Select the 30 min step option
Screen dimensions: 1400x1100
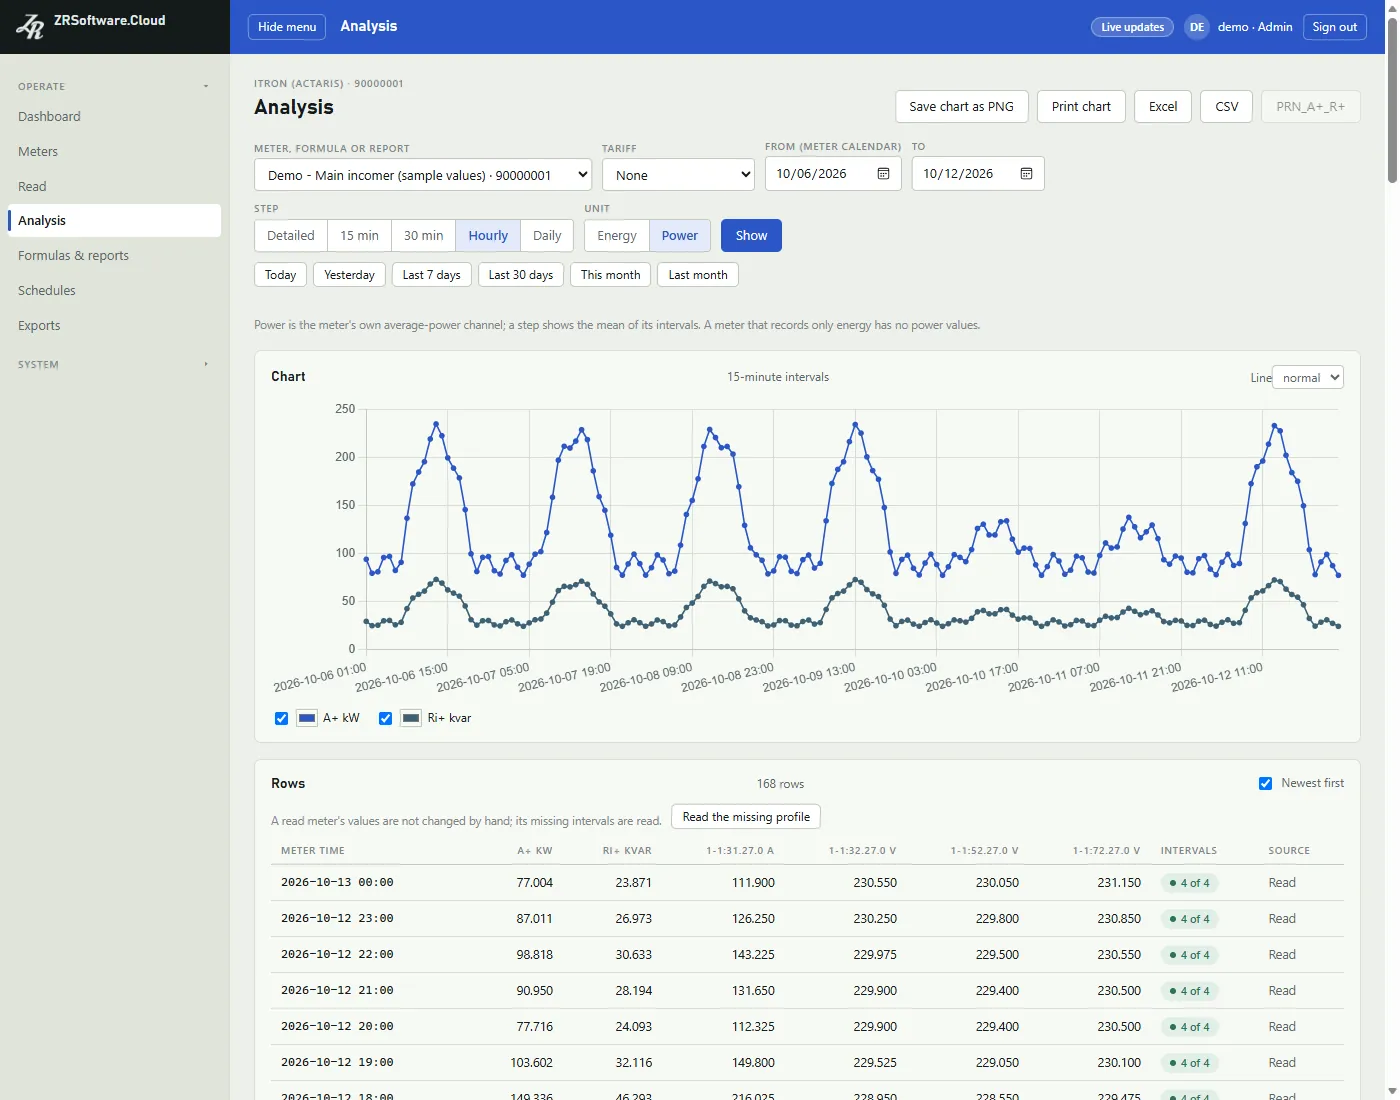[x=423, y=236]
